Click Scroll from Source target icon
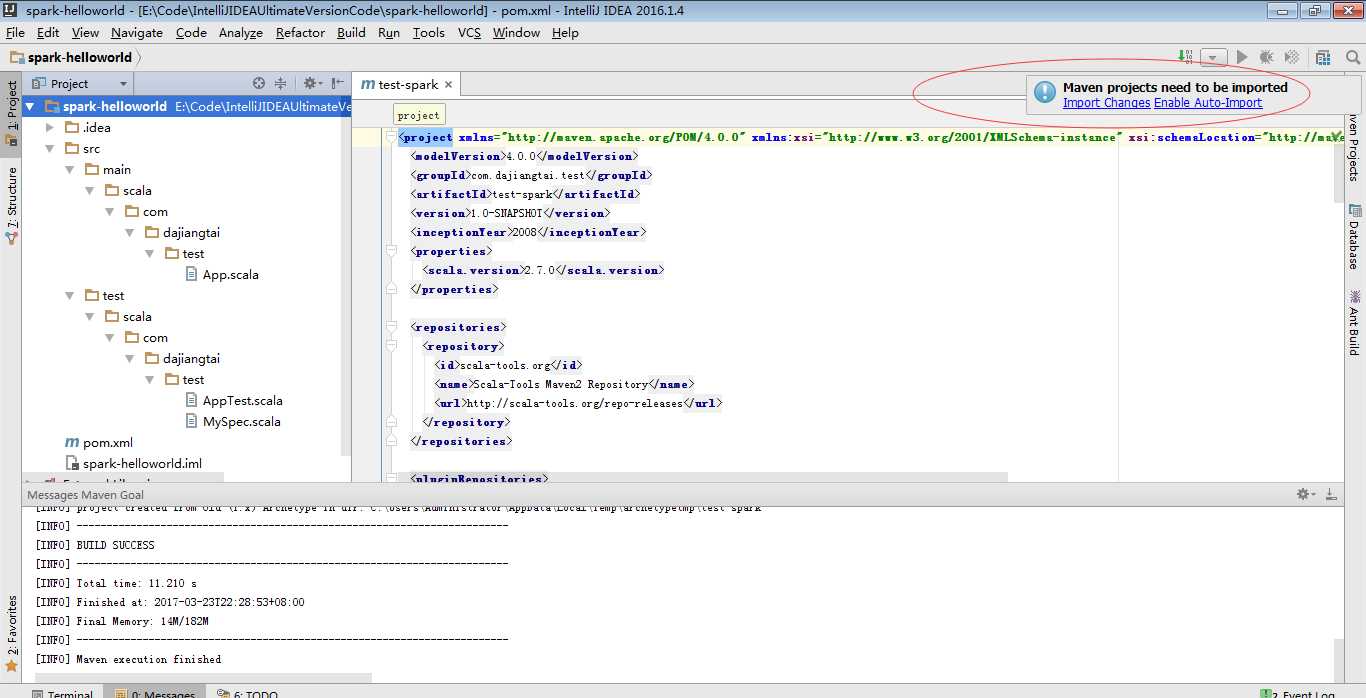The width and height of the screenshot is (1366, 698). coord(259,84)
